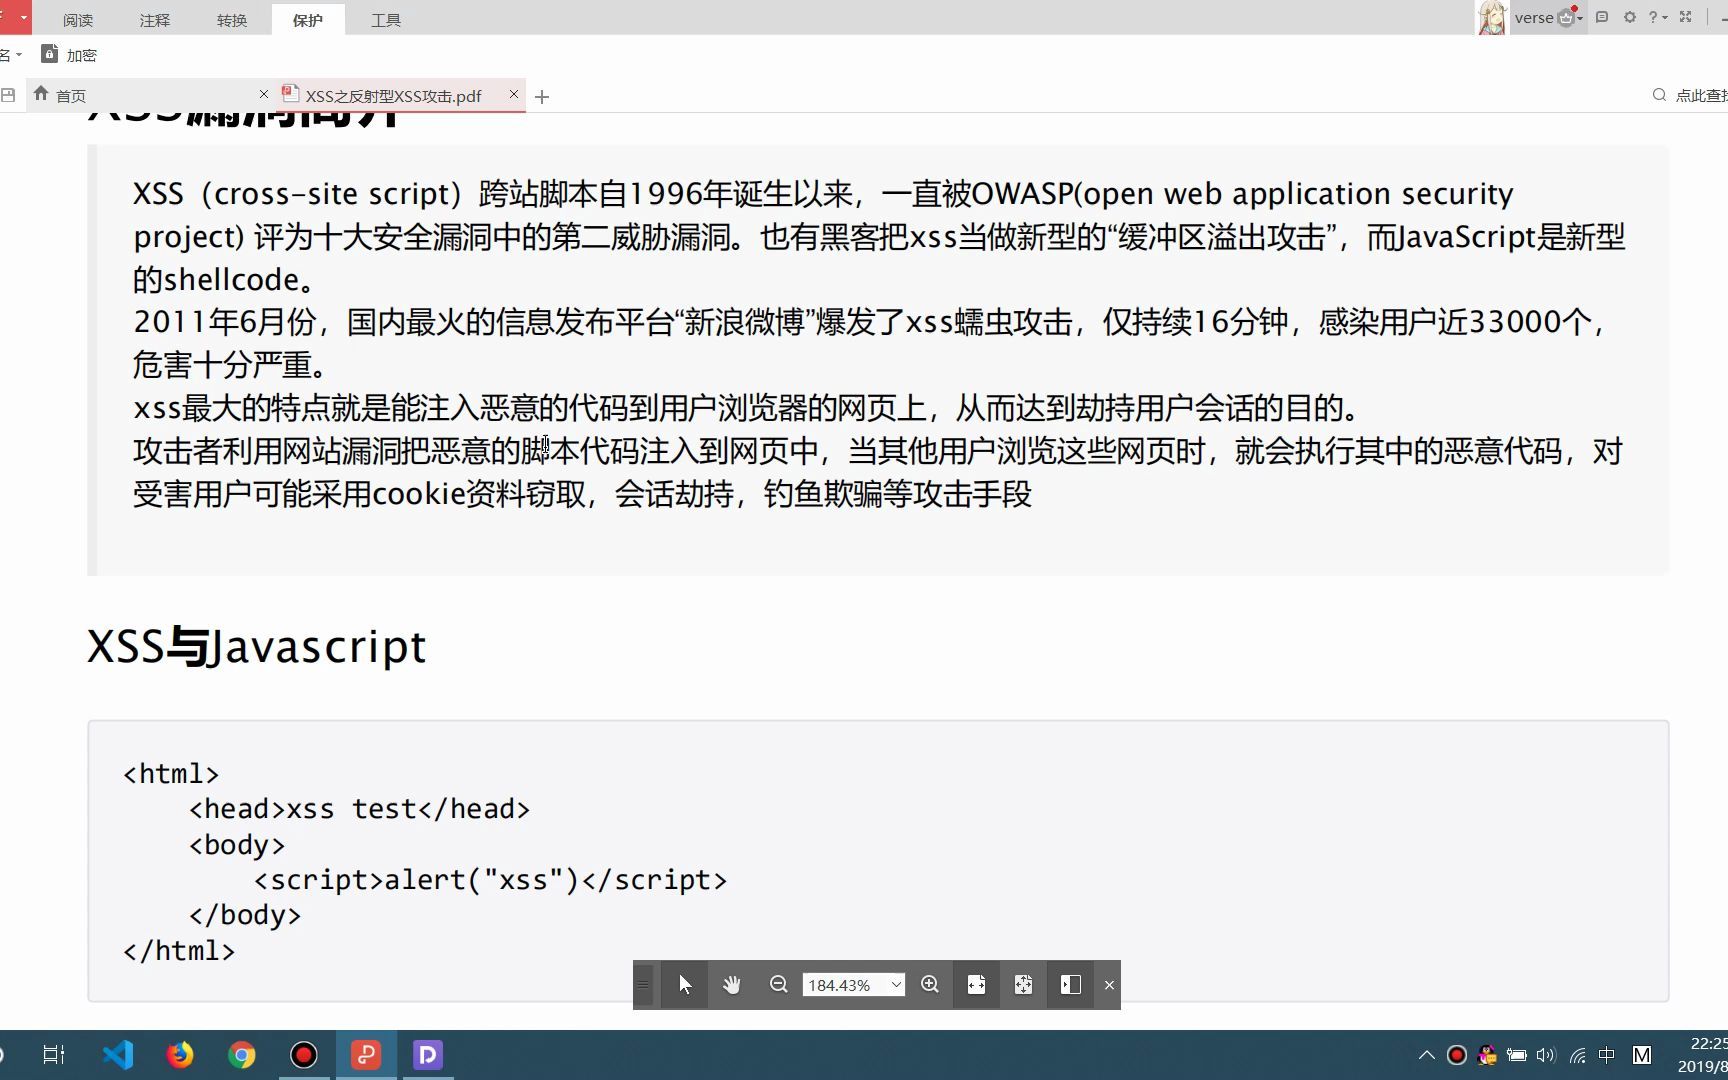The image size is (1728, 1080).
Task: Open the settings gear icon
Action: [x=1630, y=17]
